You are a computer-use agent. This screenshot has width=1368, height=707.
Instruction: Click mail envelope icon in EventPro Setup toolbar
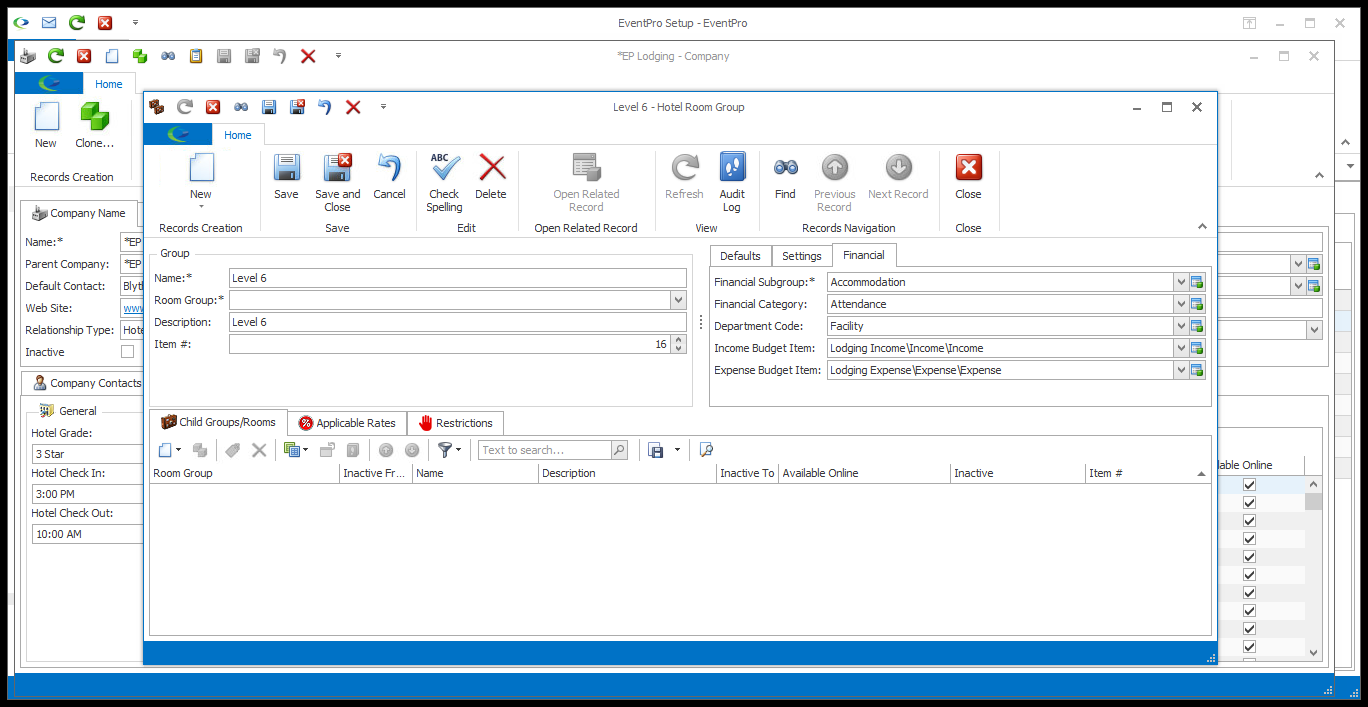tap(49, 22)
